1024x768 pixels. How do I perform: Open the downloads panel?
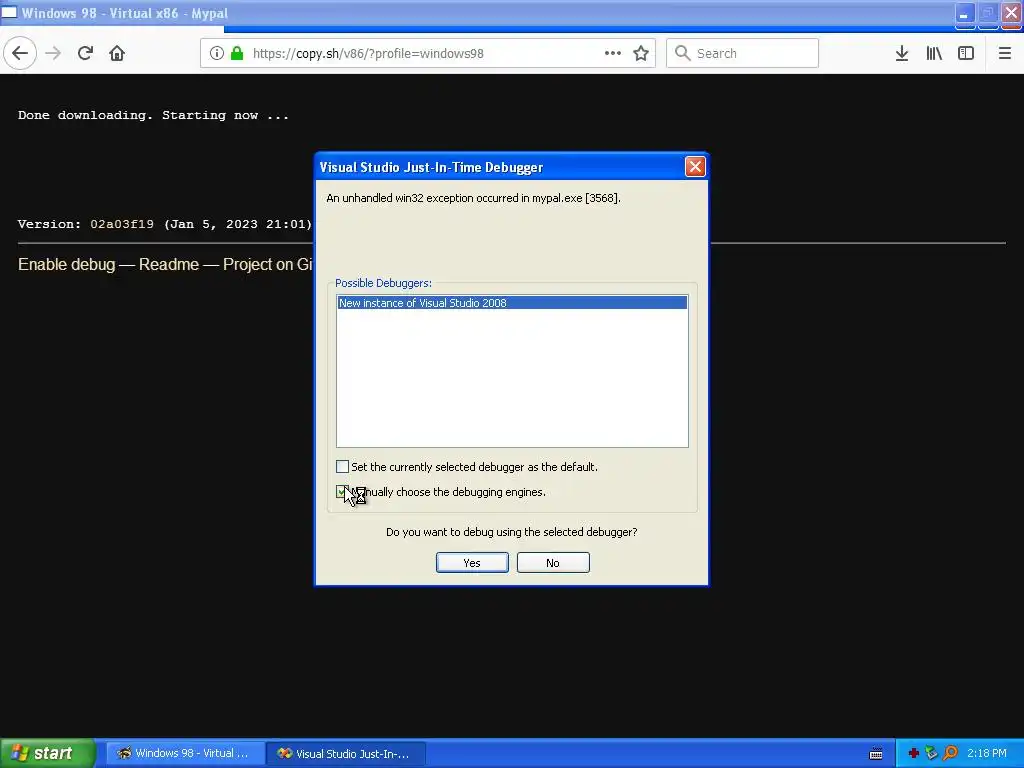click(902, 53)
